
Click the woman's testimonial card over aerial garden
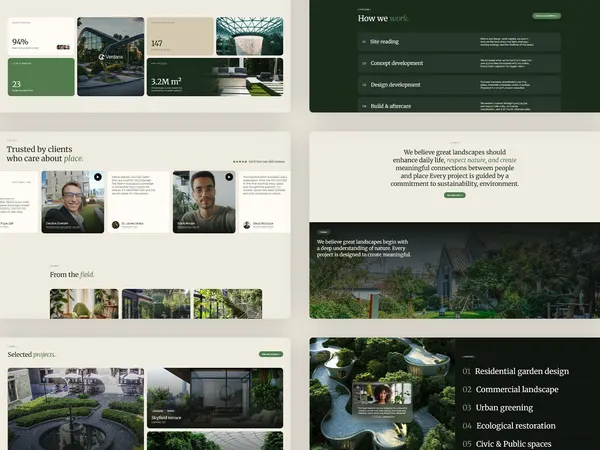(x=382, y=402)
